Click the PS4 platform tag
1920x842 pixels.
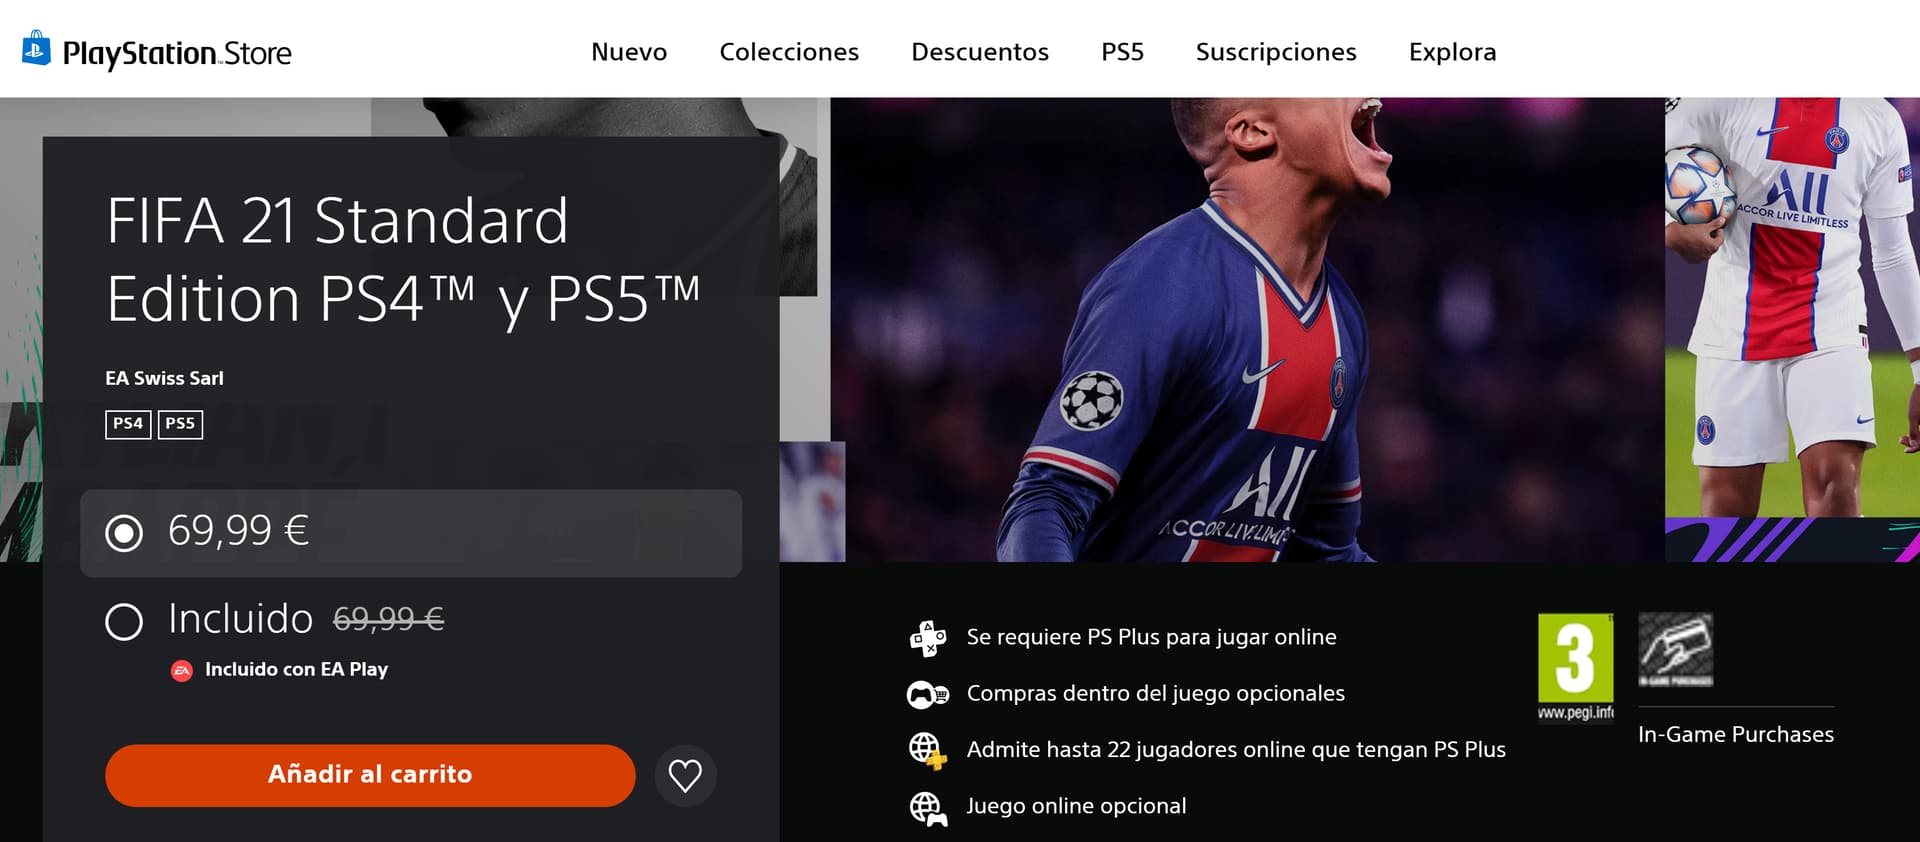click(x=128, y=424)
